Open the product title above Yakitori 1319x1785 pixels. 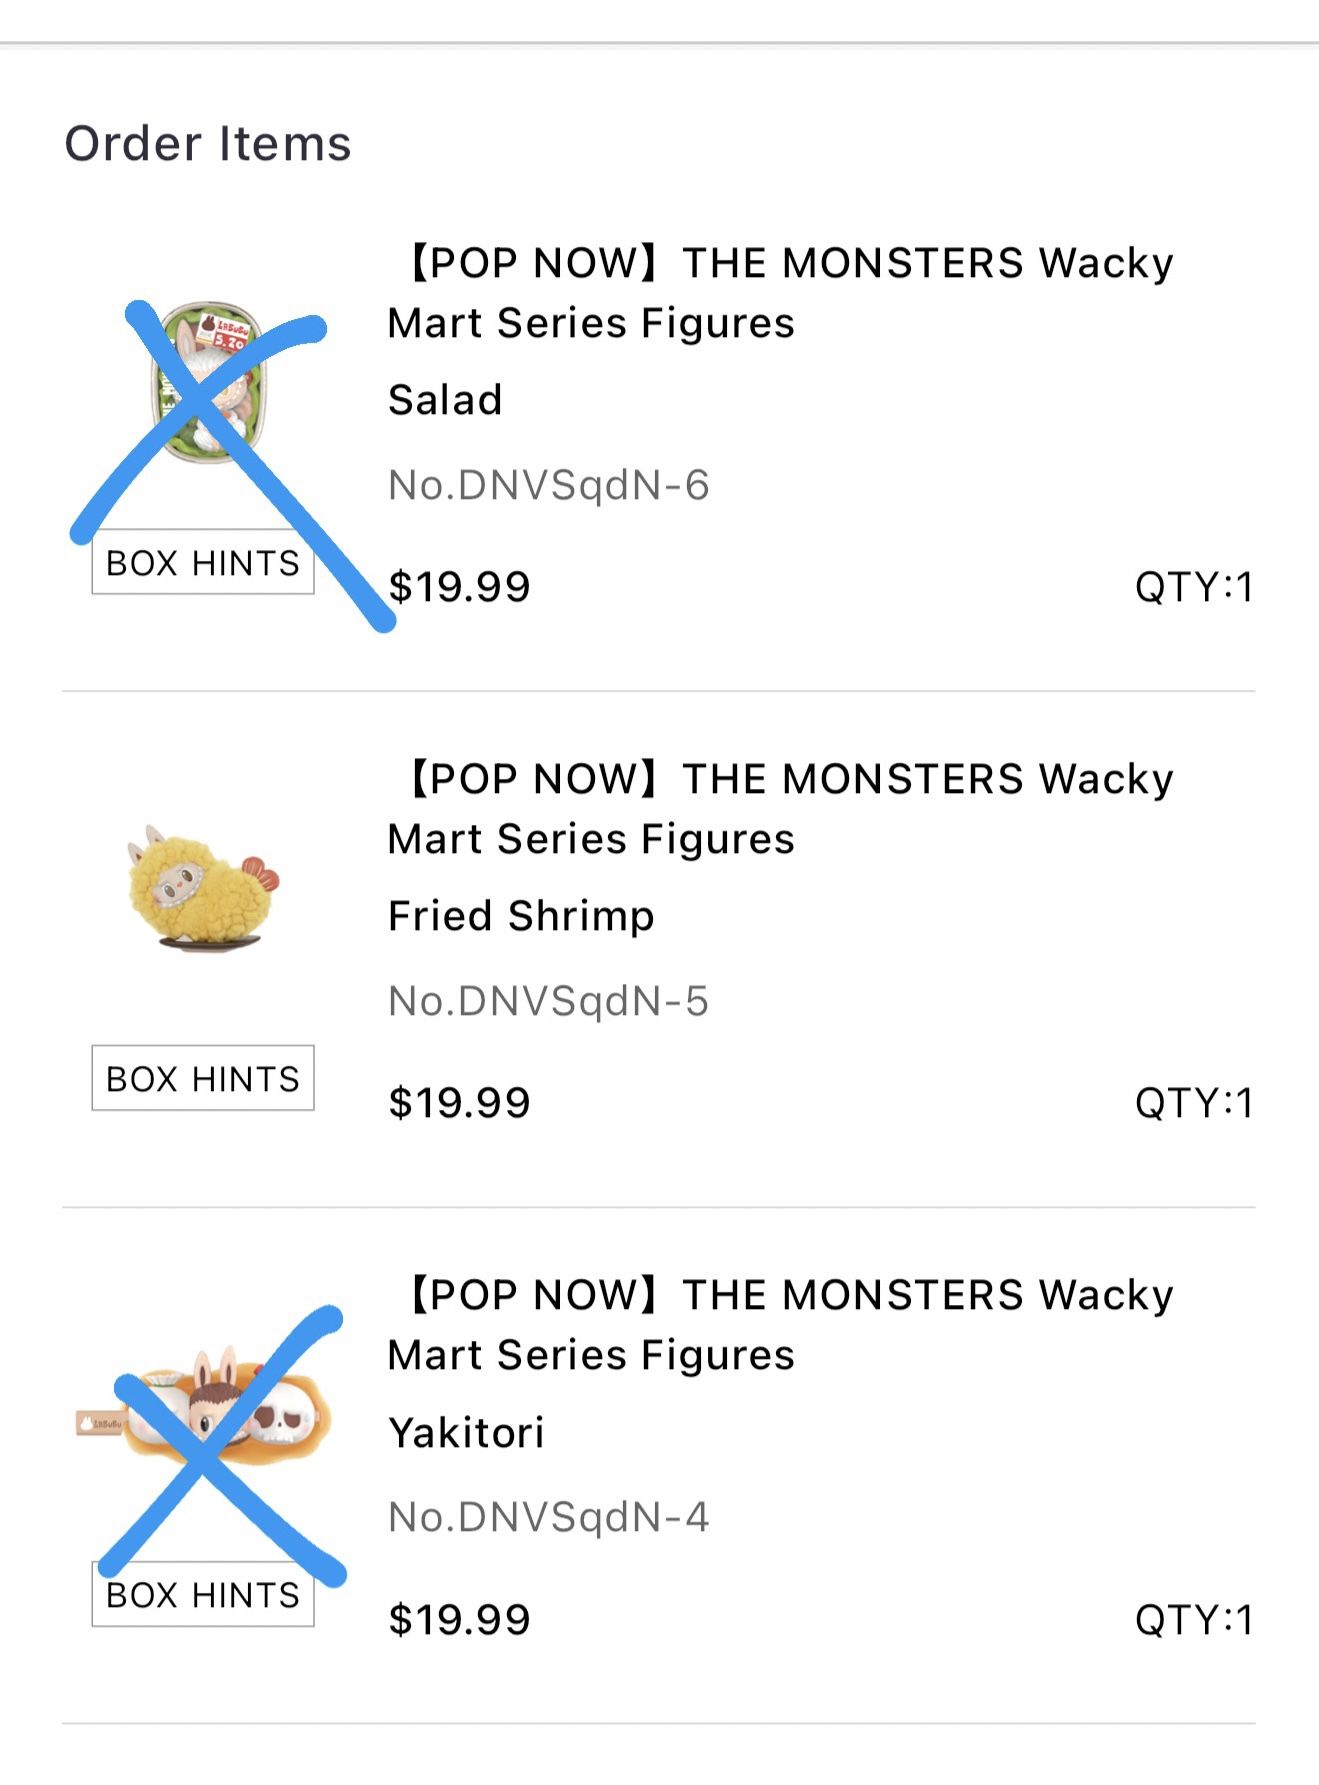[x=780, y=1324]
